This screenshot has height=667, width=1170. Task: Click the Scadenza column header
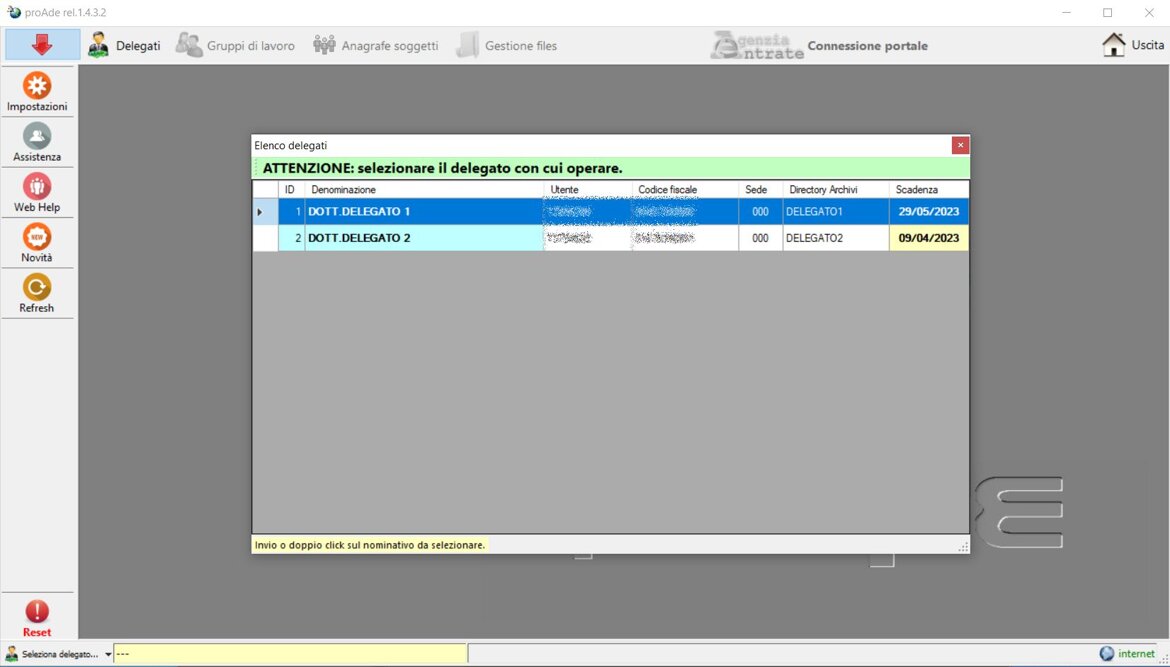[x=928, y=189]
